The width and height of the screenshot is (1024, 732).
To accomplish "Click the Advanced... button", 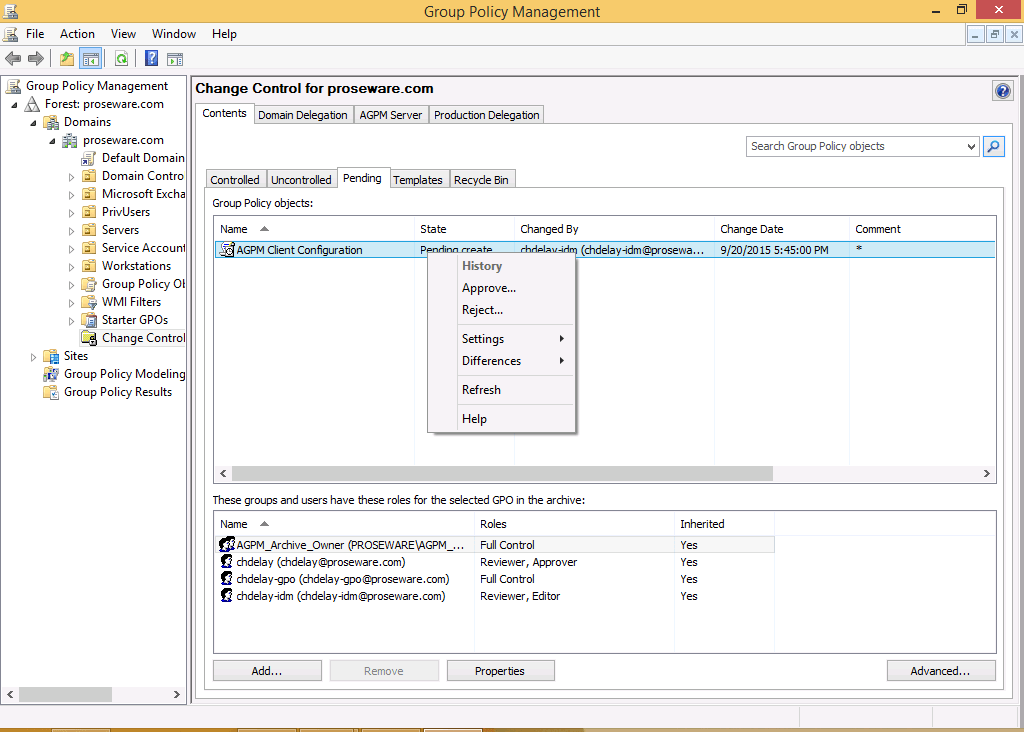I will pyautogui.click(x=940, y=671).
